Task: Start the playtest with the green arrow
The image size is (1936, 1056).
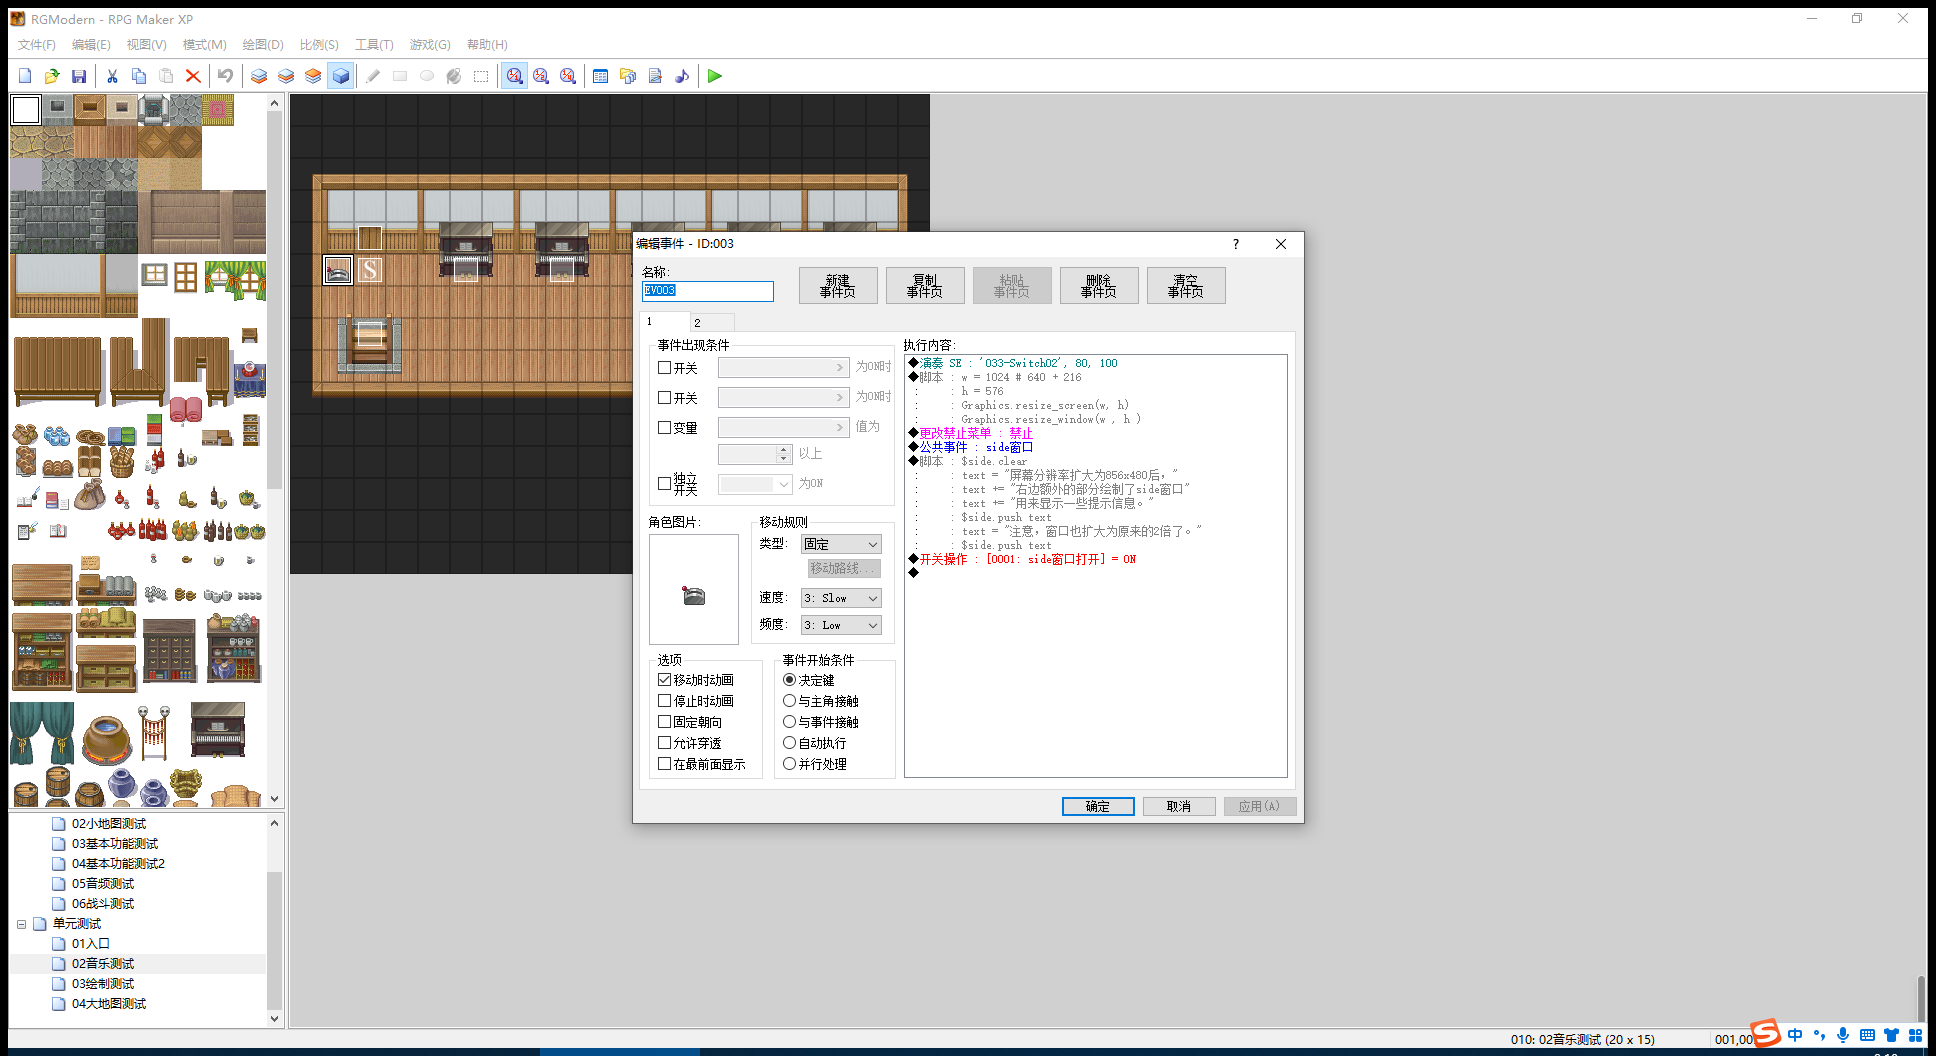Action: click(x=714, y=76)
